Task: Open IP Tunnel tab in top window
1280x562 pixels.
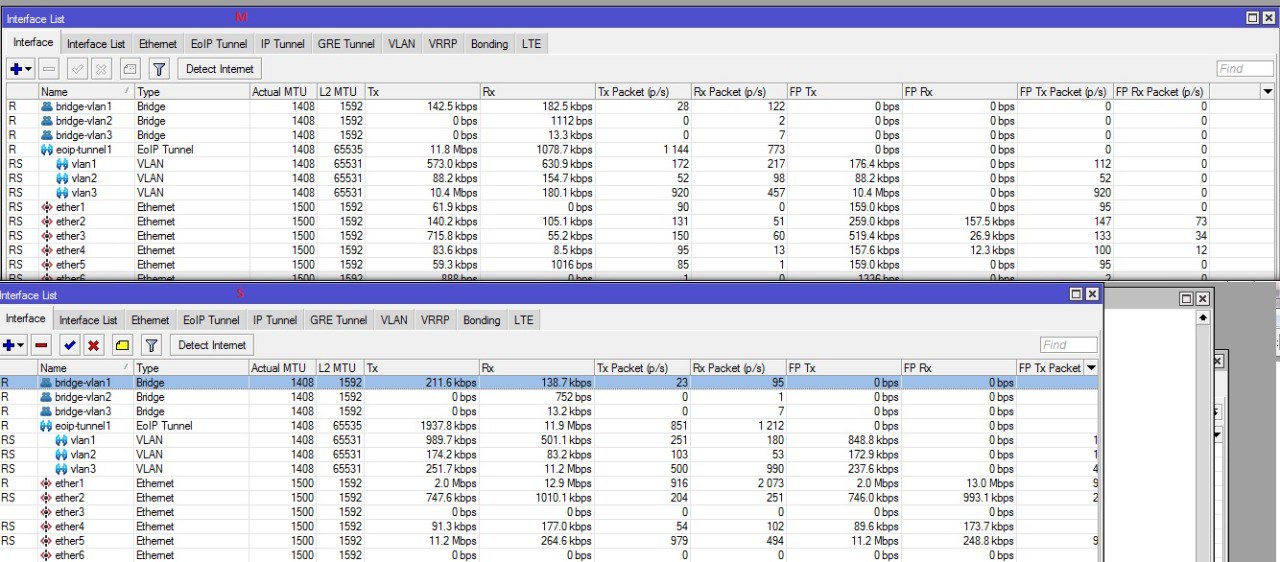Action: [283, 44]
